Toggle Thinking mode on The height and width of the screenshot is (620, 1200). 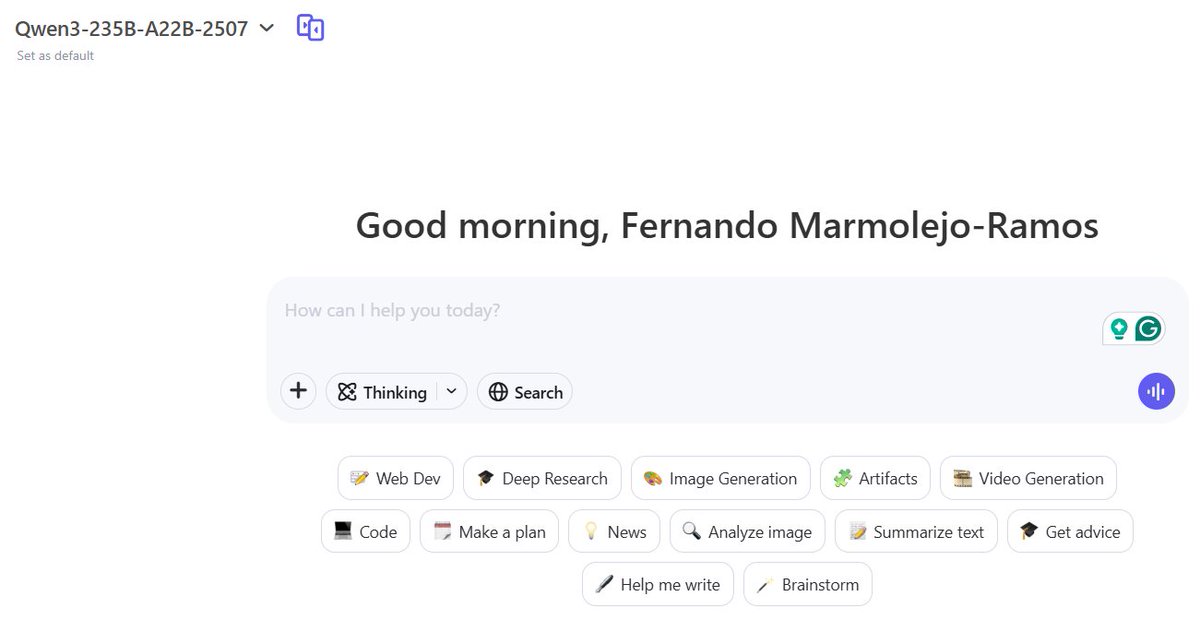click(x=382, y=392)
